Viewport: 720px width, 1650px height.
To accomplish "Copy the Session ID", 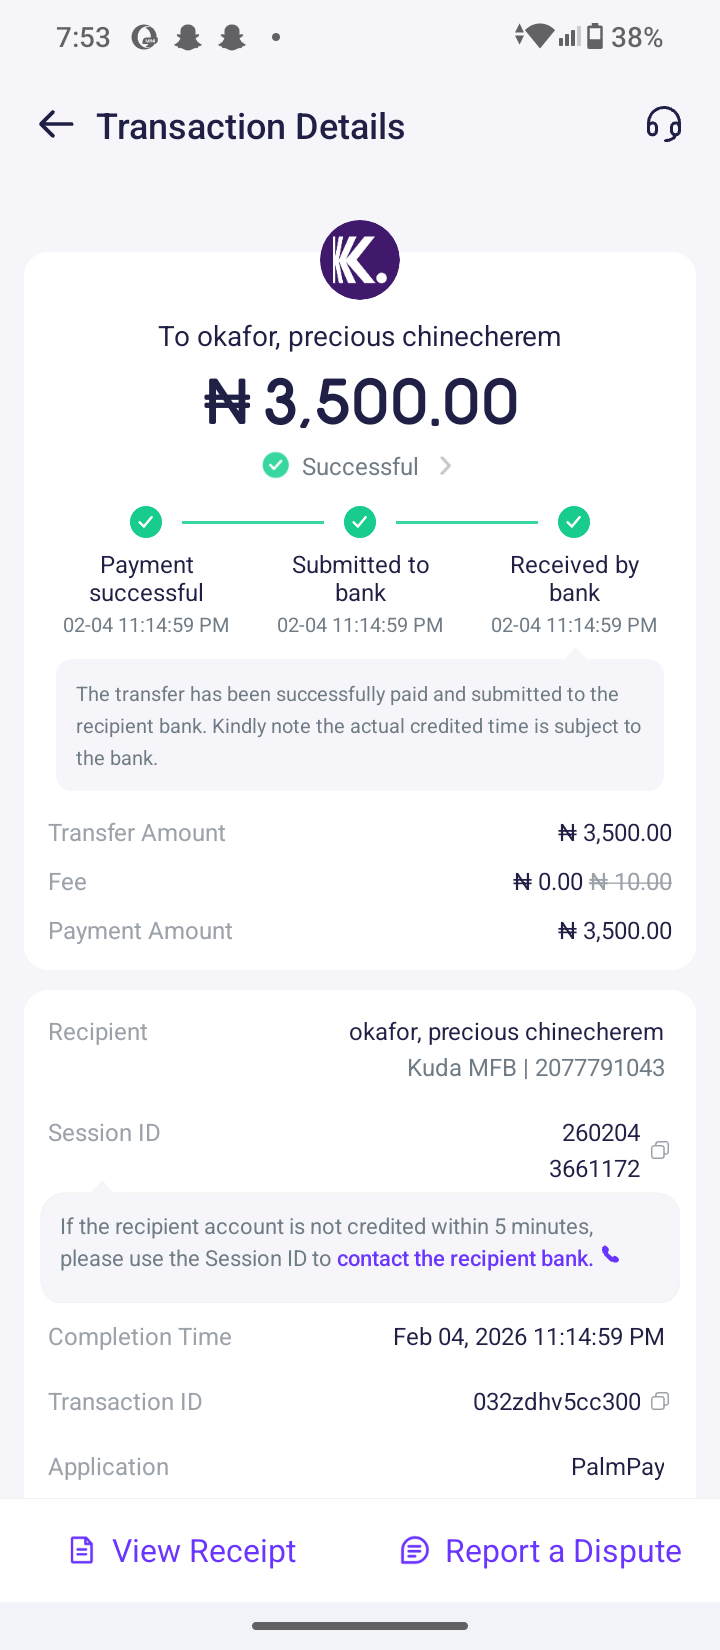I will coord(660,1150).
